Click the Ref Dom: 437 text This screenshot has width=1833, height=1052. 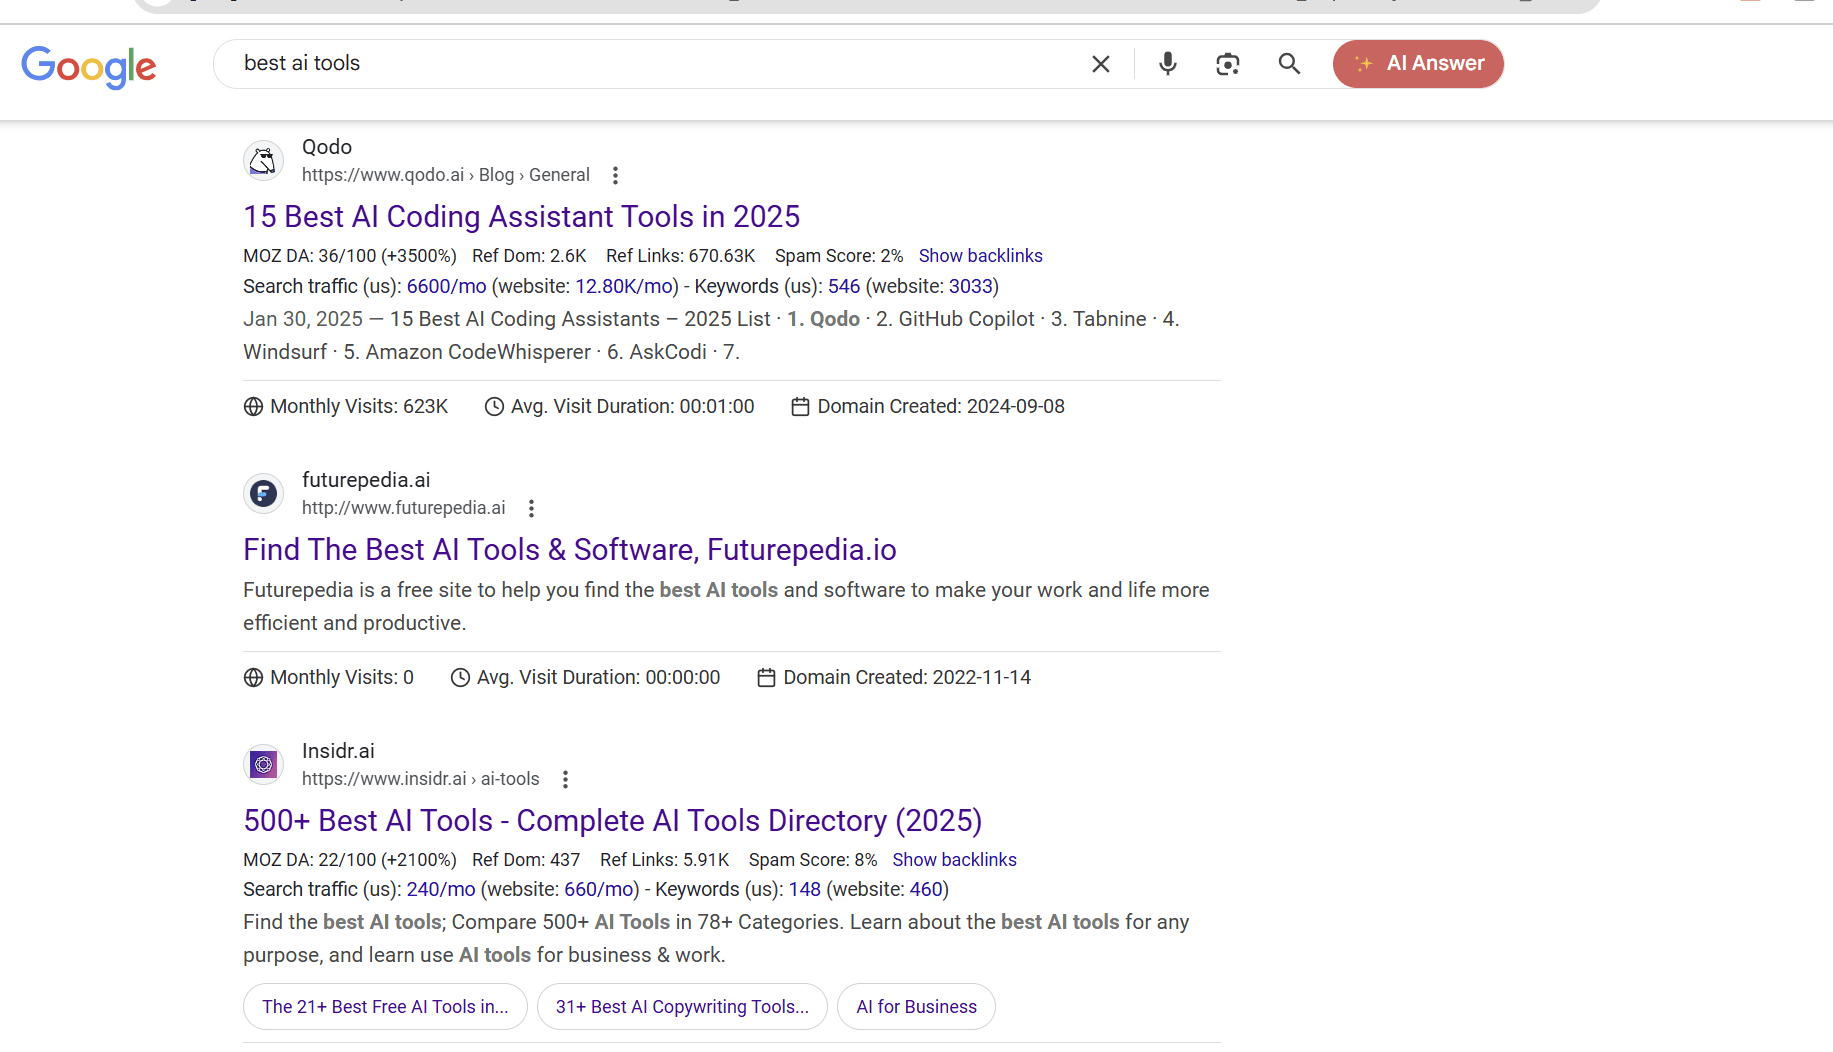point(526,860)
